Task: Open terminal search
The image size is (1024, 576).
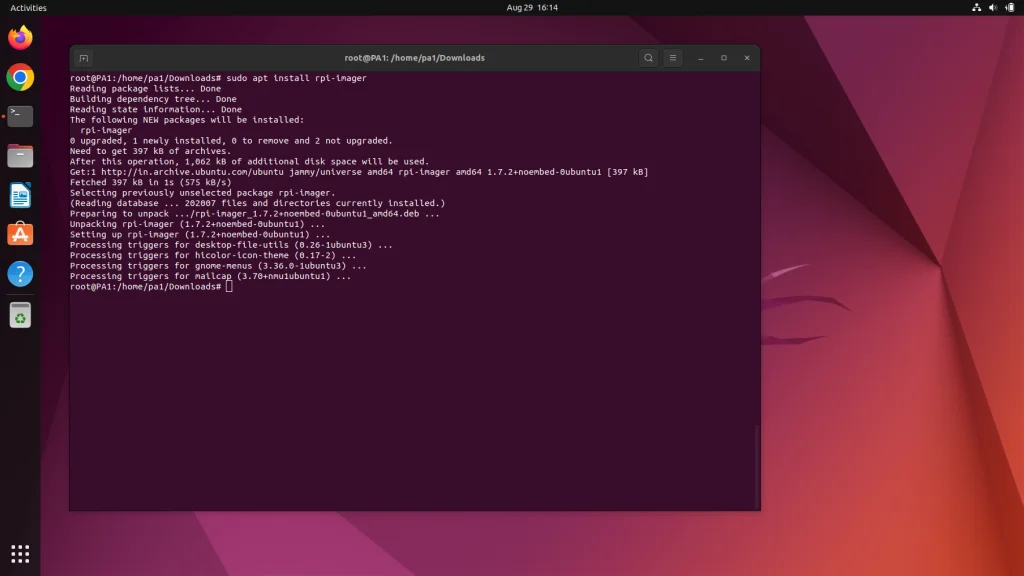Action: [x=648, y=58]
